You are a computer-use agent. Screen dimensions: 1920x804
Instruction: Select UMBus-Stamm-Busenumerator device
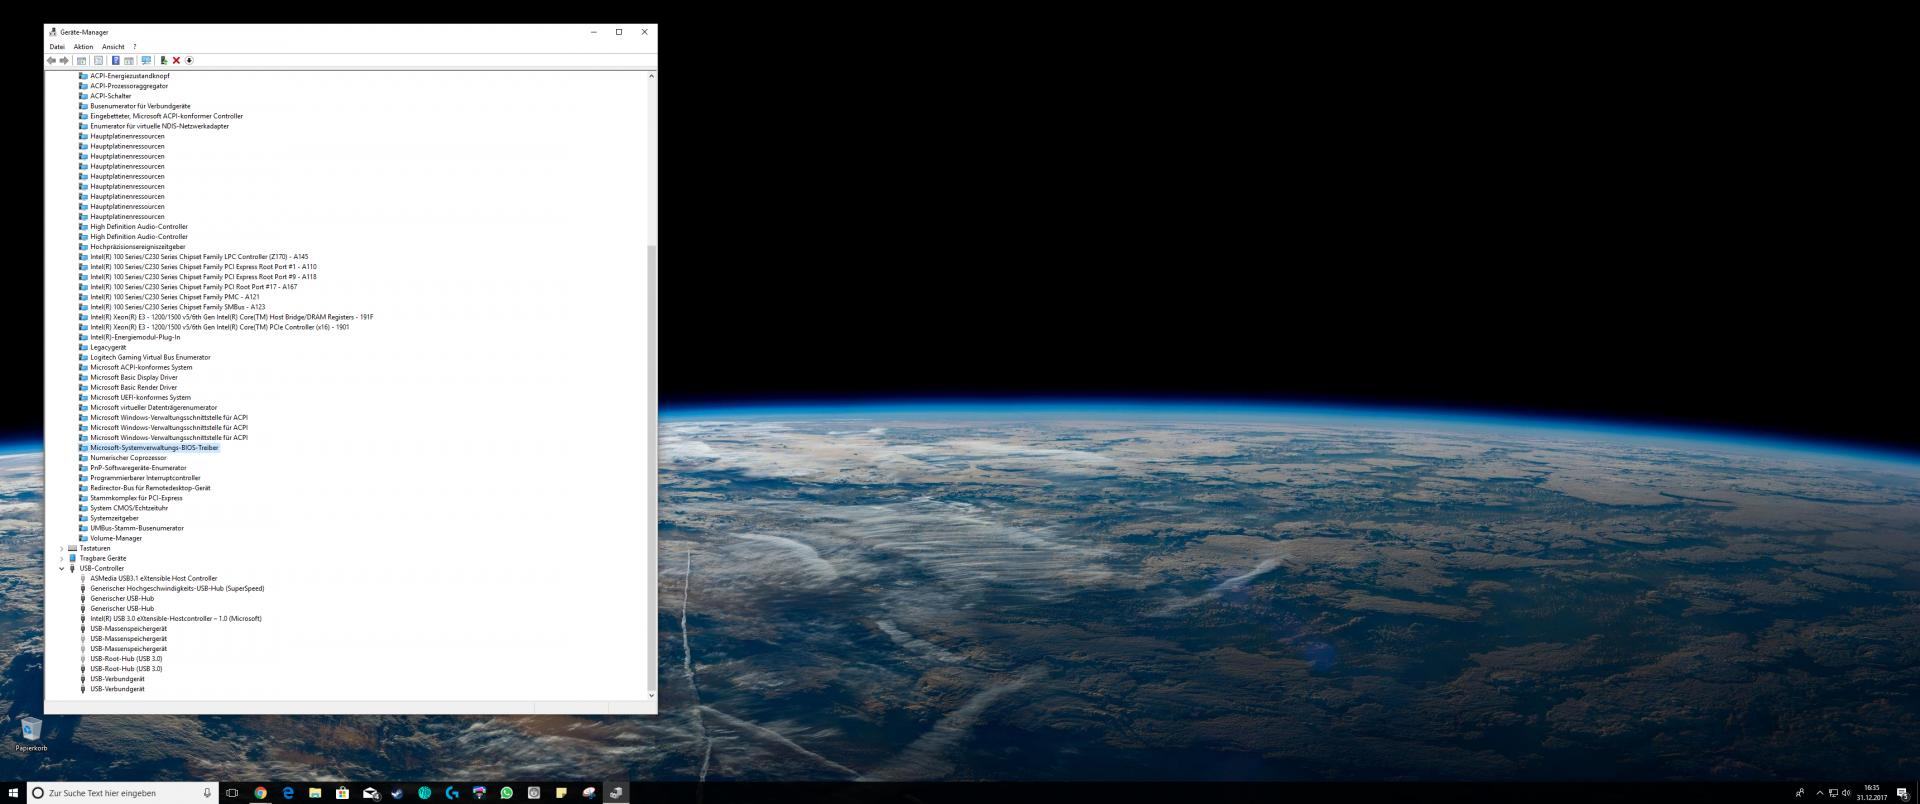pyautogui.click(x=137, y=528)
